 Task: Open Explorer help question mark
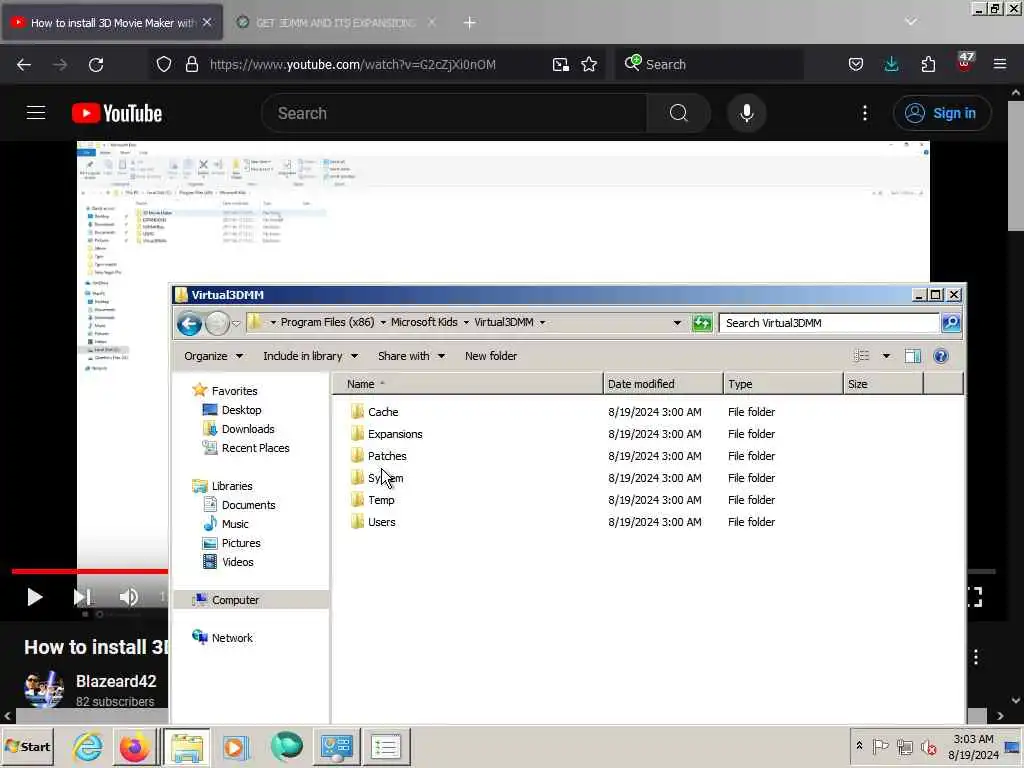[x=940, y=356]
